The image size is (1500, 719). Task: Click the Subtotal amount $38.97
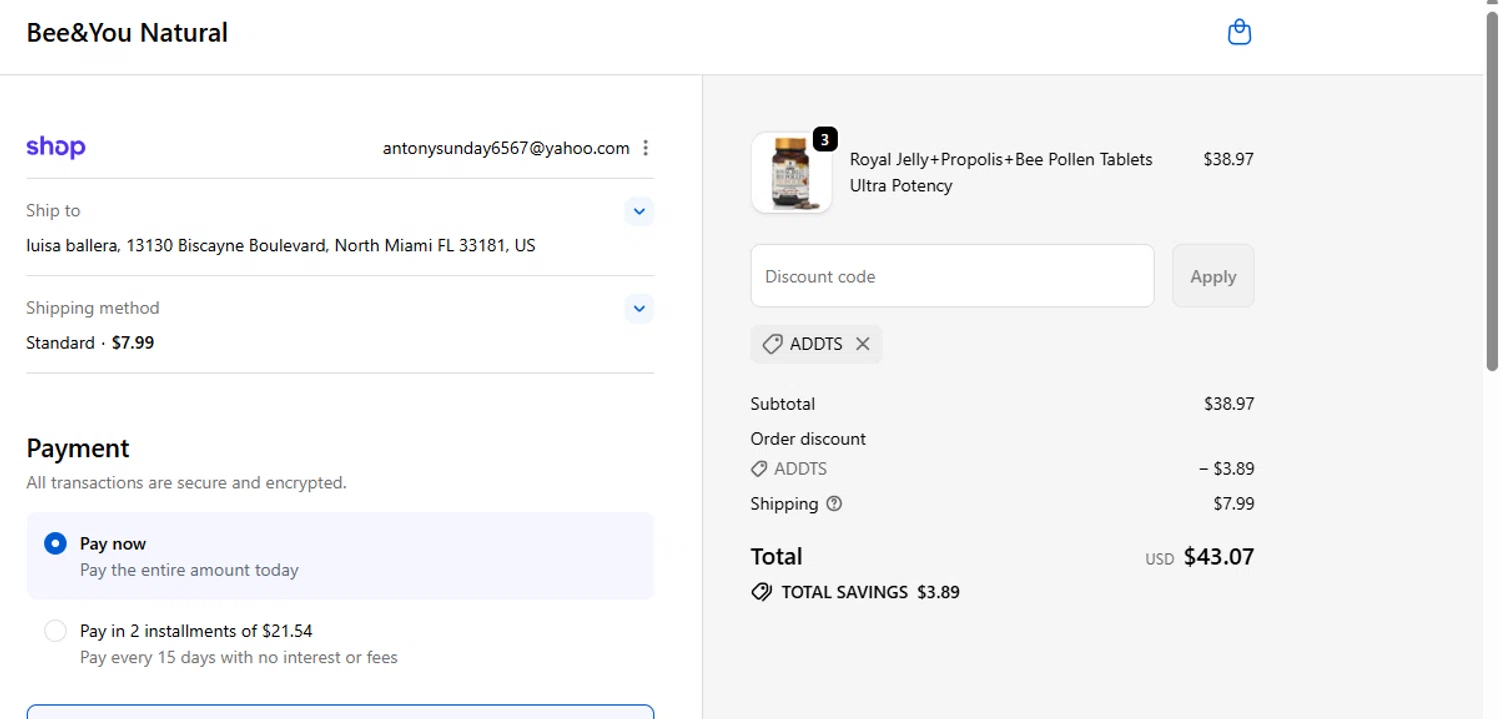[1228, 404]
